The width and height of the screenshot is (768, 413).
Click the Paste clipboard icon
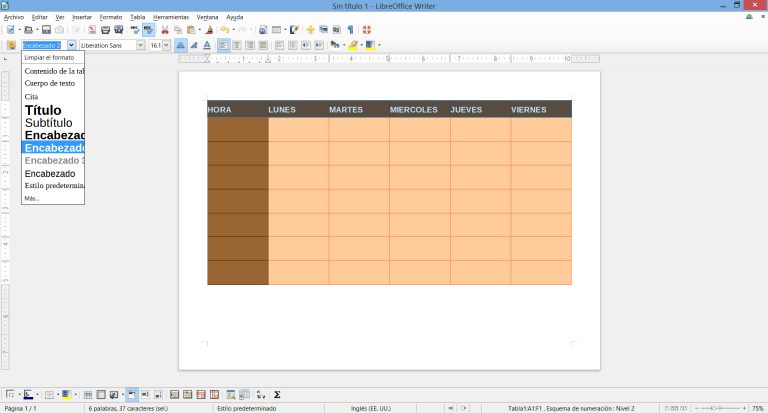point(191,30)
